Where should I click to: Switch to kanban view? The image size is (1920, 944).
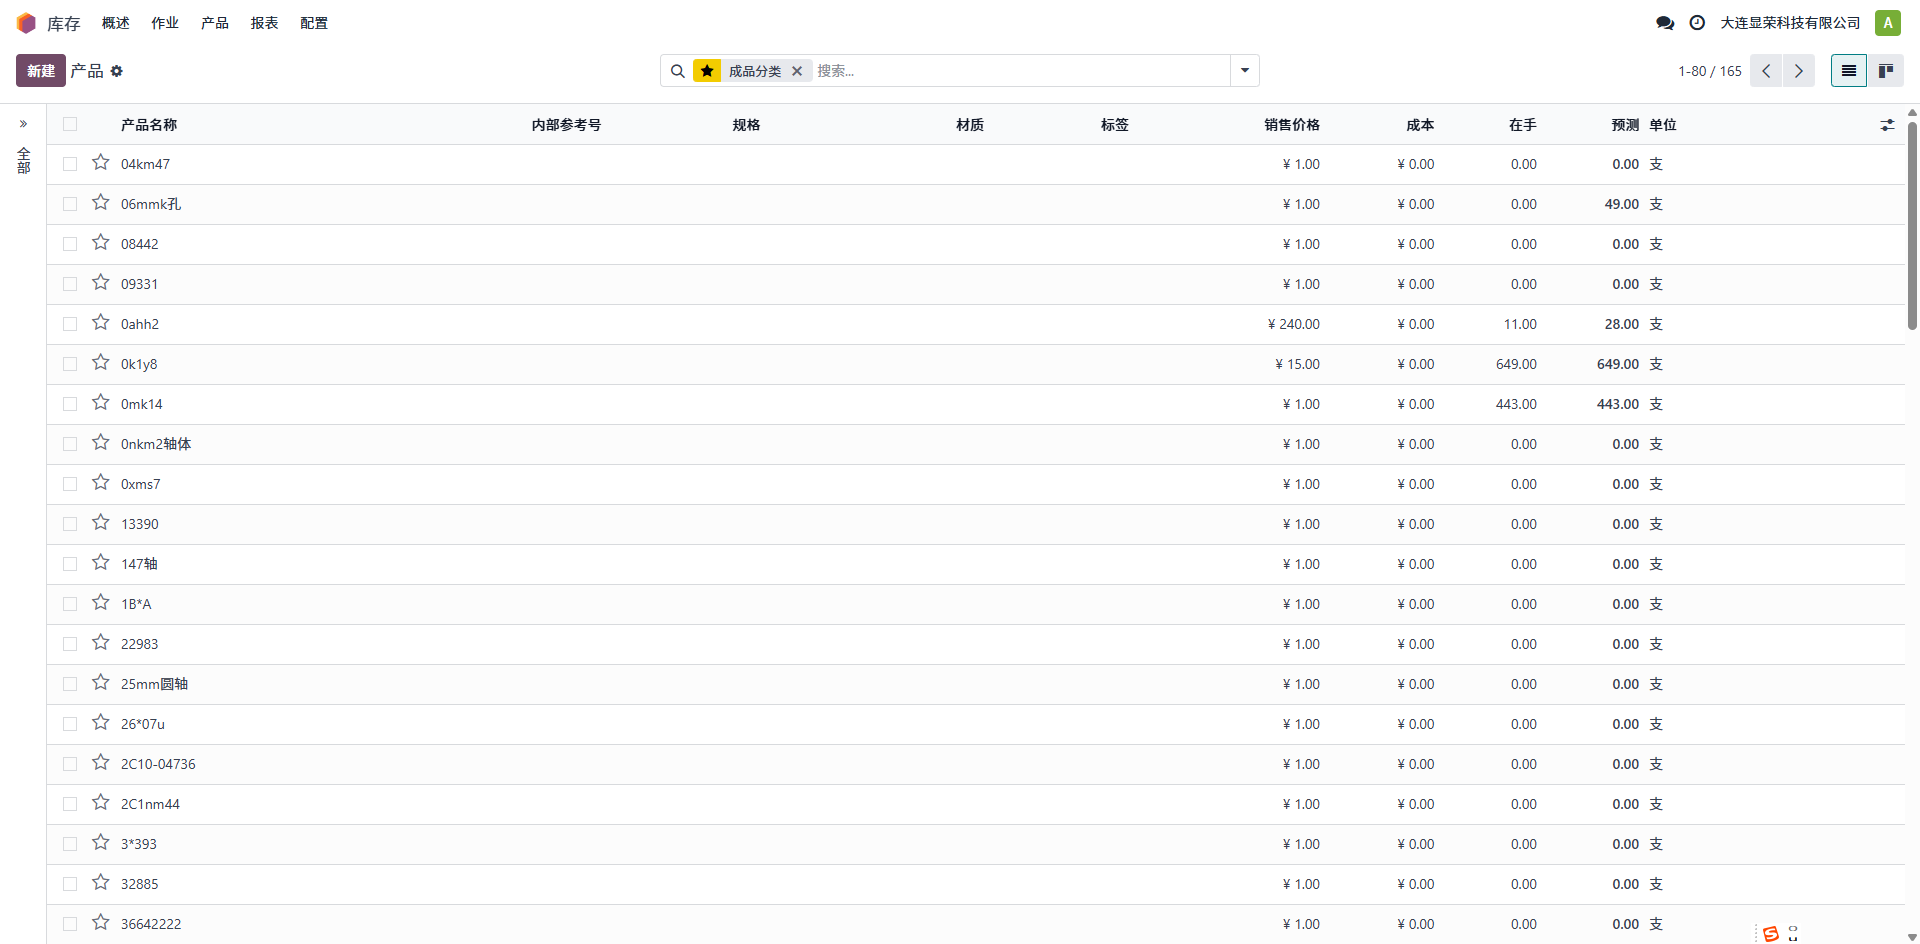pyautogui.click(x=1886, y=71)
